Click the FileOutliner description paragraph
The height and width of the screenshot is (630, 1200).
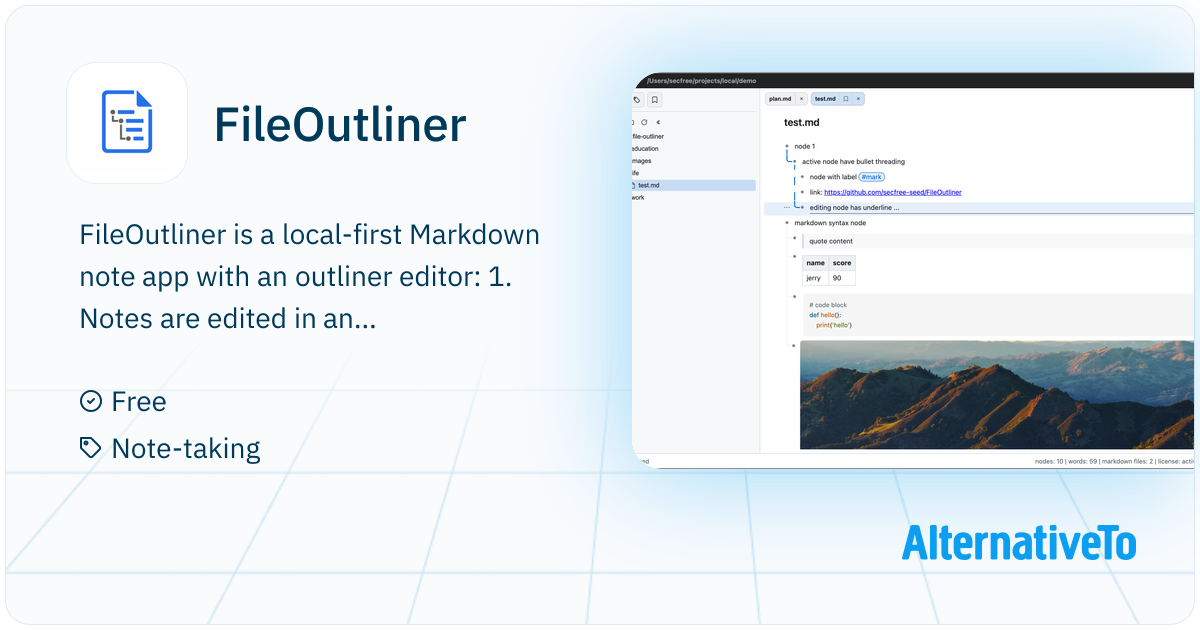pyautogui.click(x=309, y=278)
